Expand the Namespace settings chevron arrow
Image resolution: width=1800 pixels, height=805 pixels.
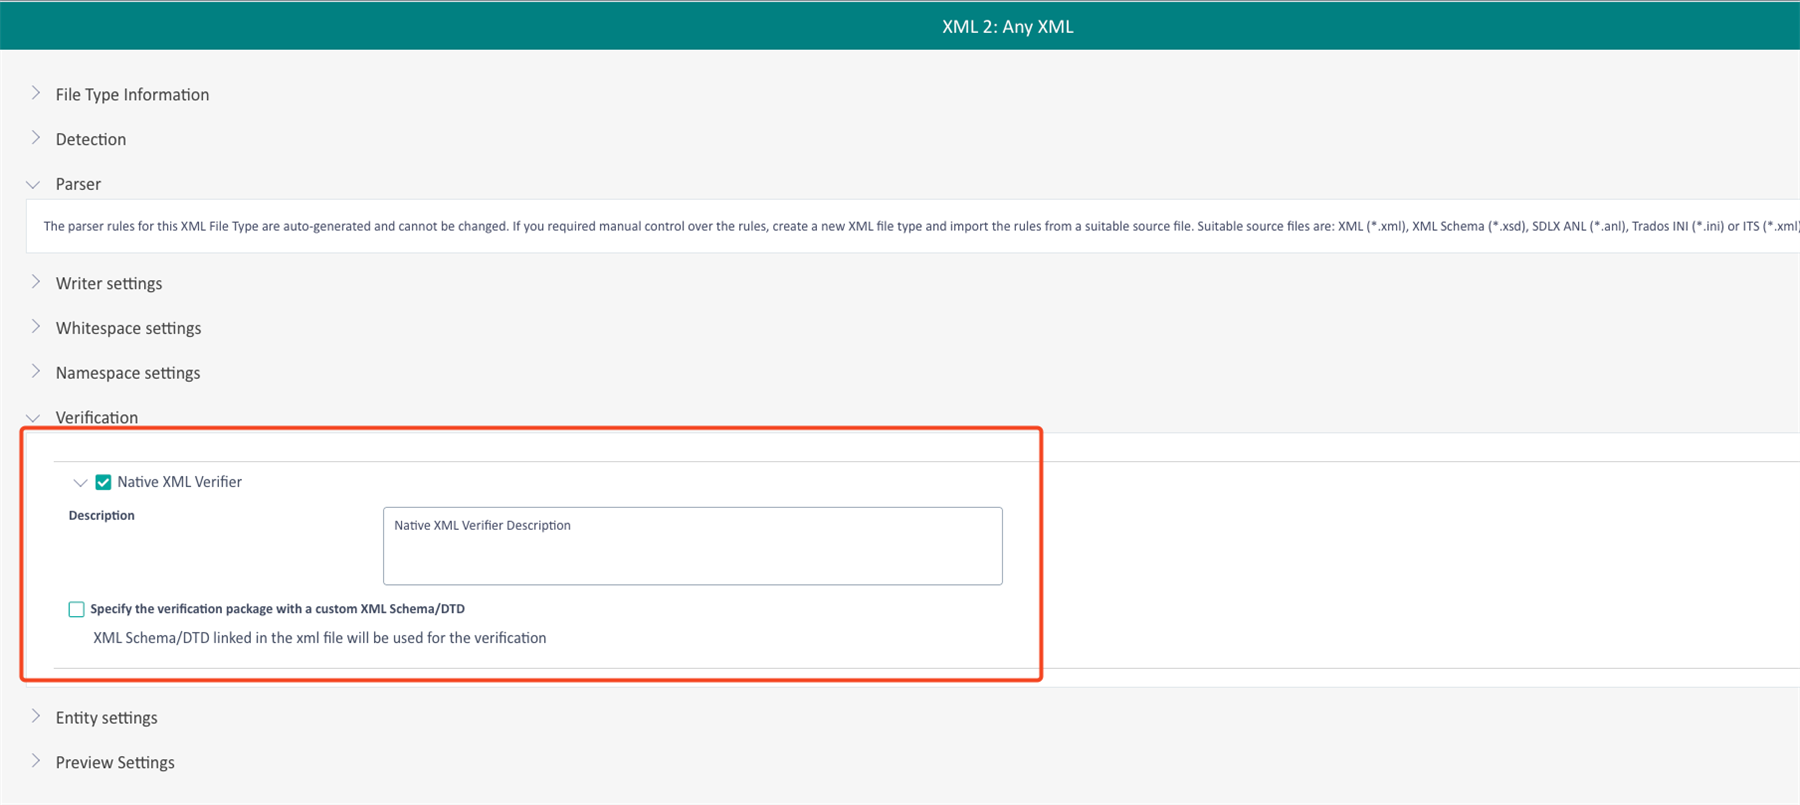coord(36,372)
